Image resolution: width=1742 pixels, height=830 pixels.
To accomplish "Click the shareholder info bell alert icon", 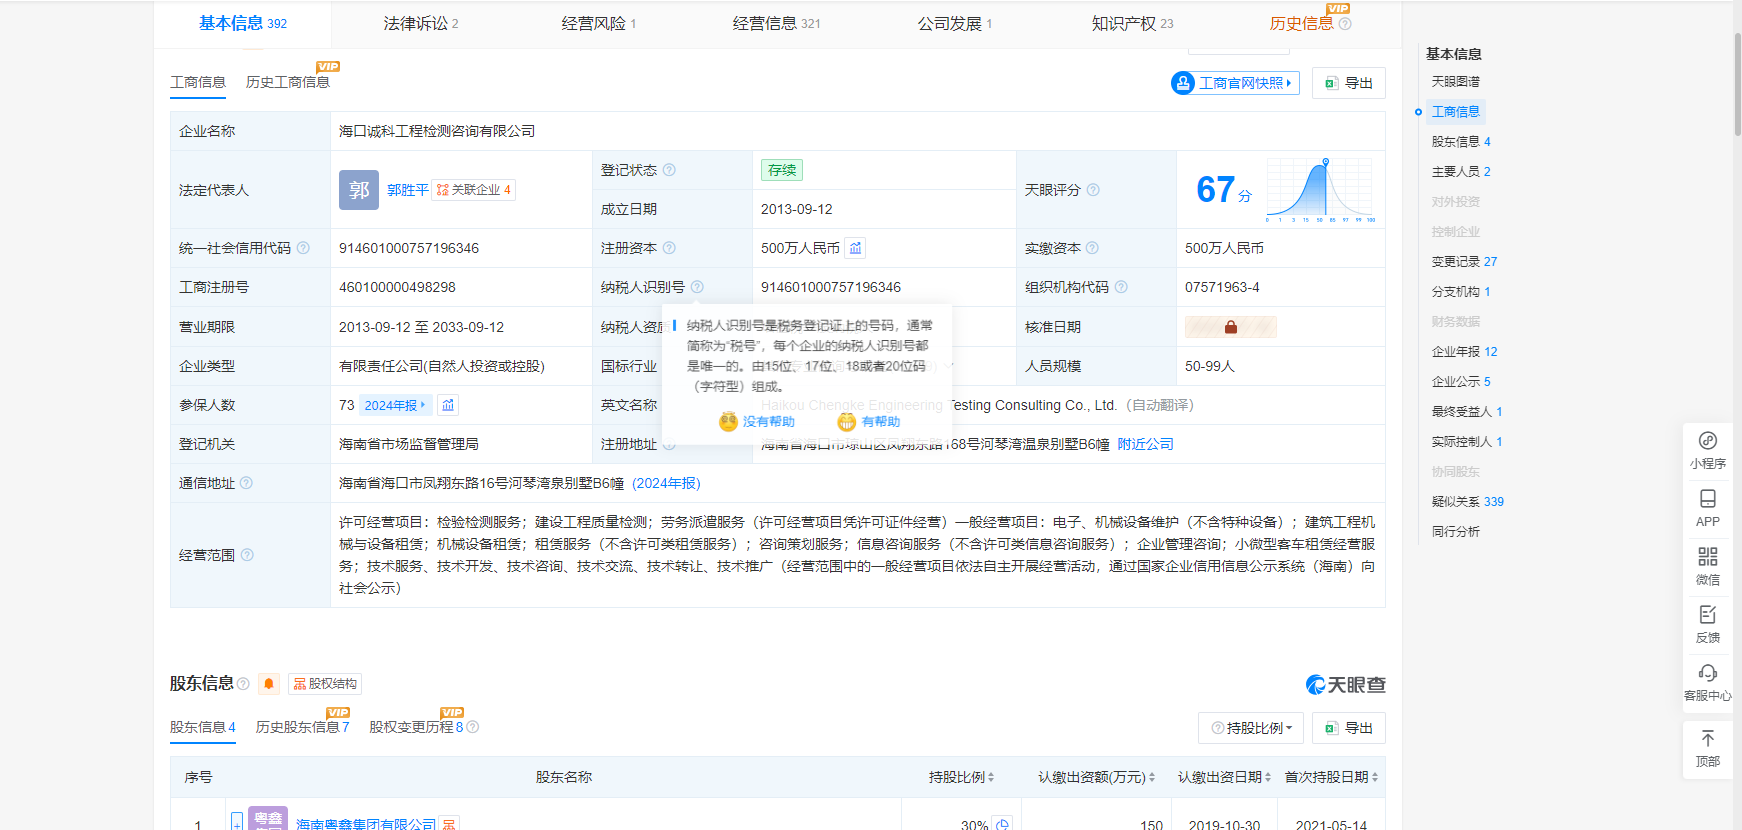I will (x=268, y=684).
